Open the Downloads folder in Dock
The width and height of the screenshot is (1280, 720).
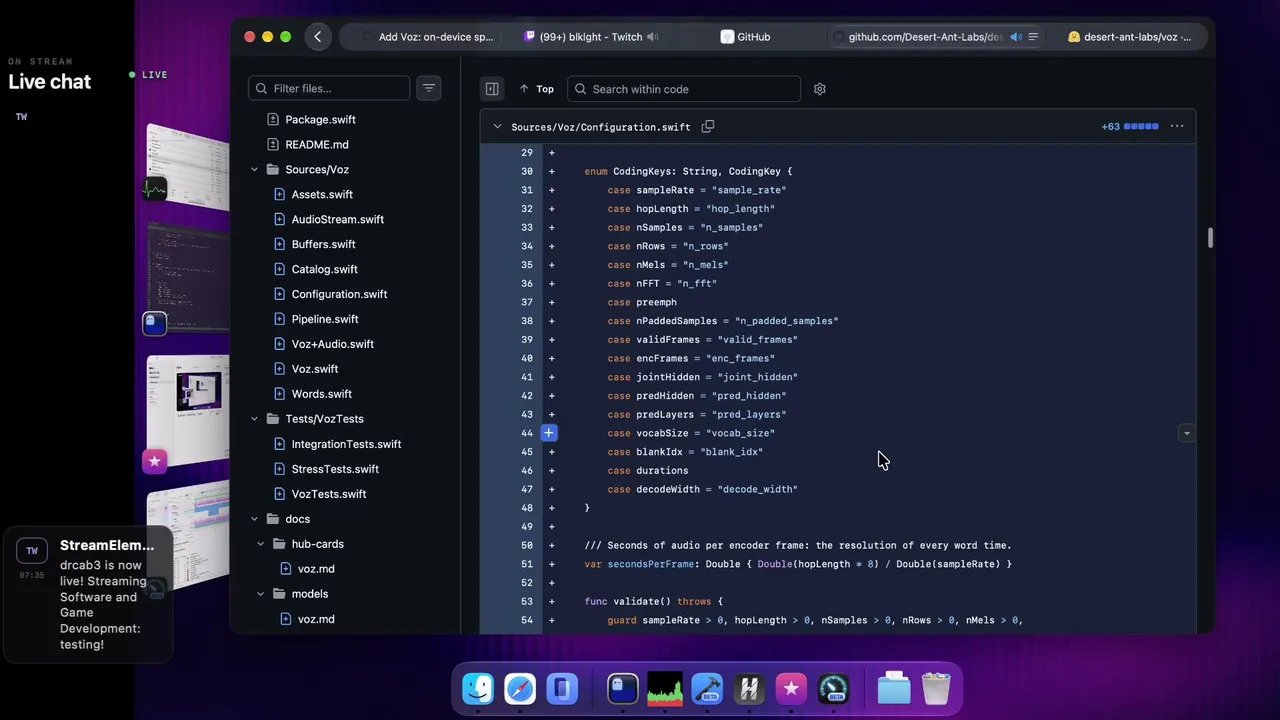pyautogui.click(x=894, y=689)
